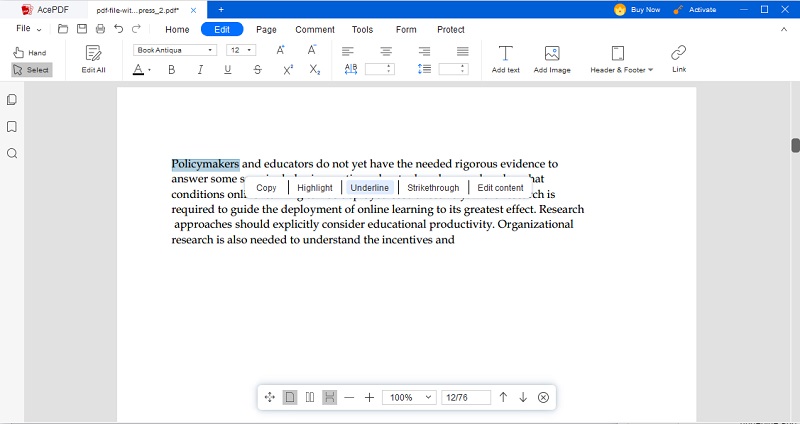Open the Header & Footer dropdown

click(621, 70)
